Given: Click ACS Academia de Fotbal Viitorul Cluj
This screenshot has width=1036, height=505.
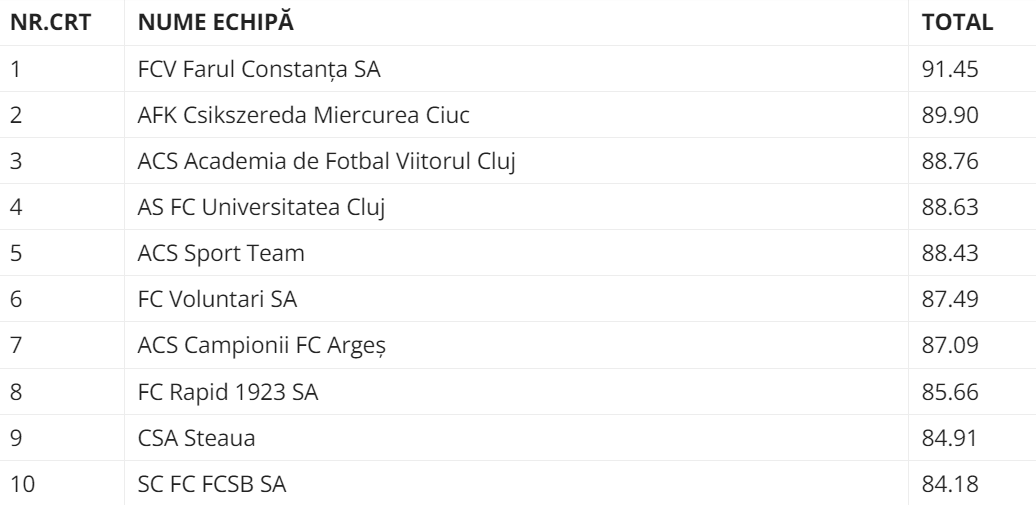Looking at the screenshot, I should tap(326, 161).
